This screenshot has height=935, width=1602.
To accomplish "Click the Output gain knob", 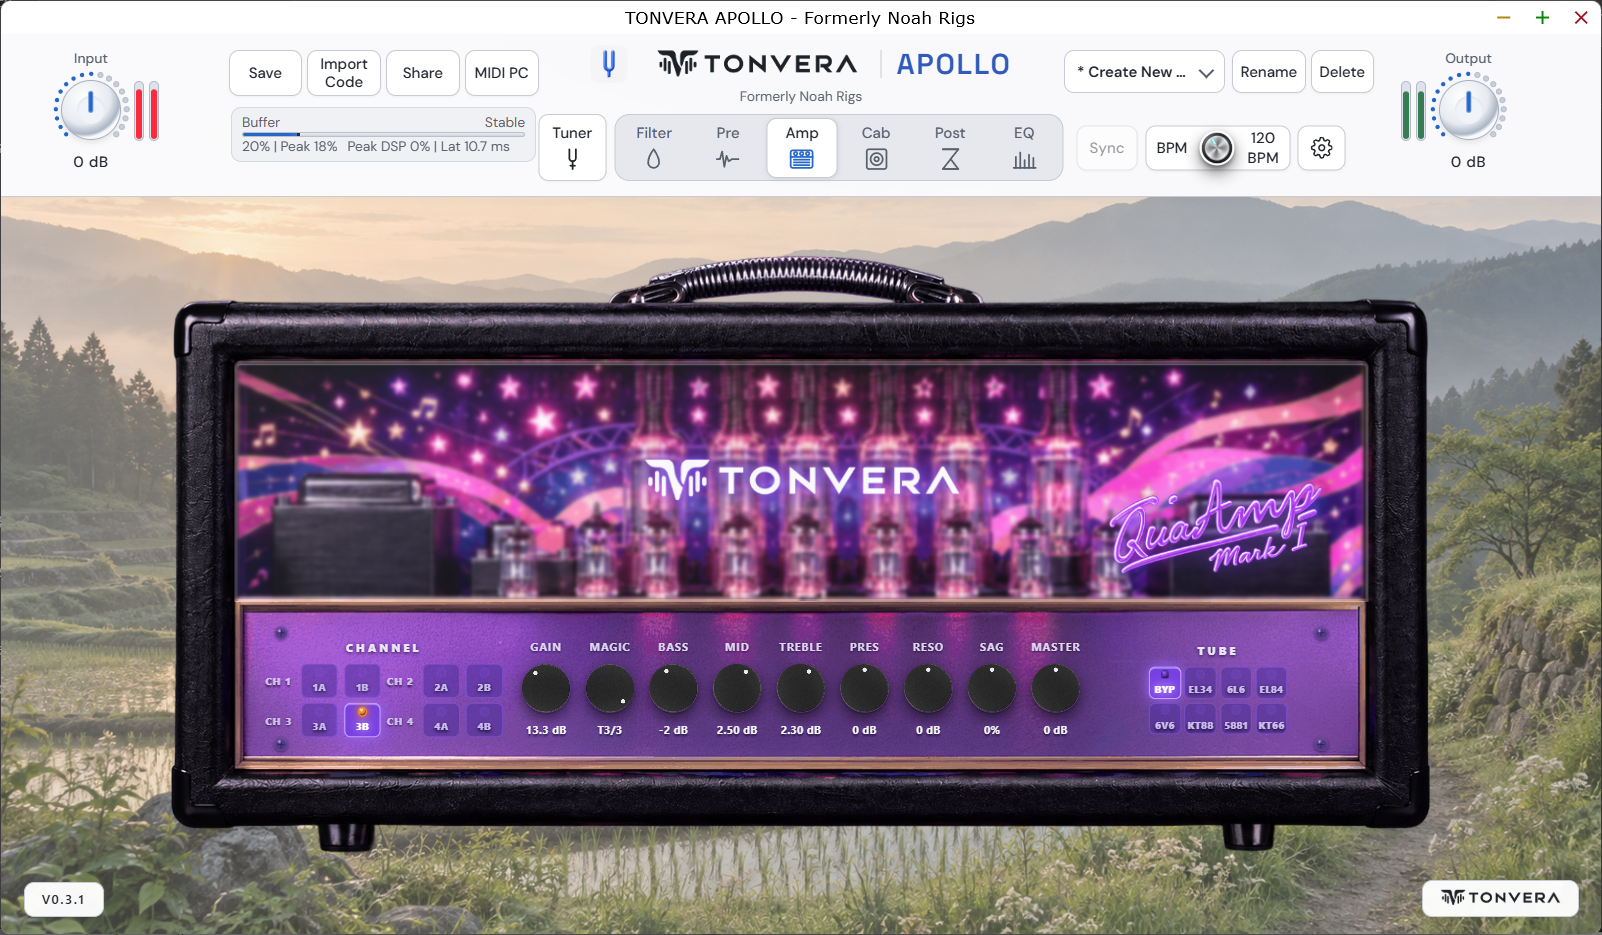I will [1468, 108].
